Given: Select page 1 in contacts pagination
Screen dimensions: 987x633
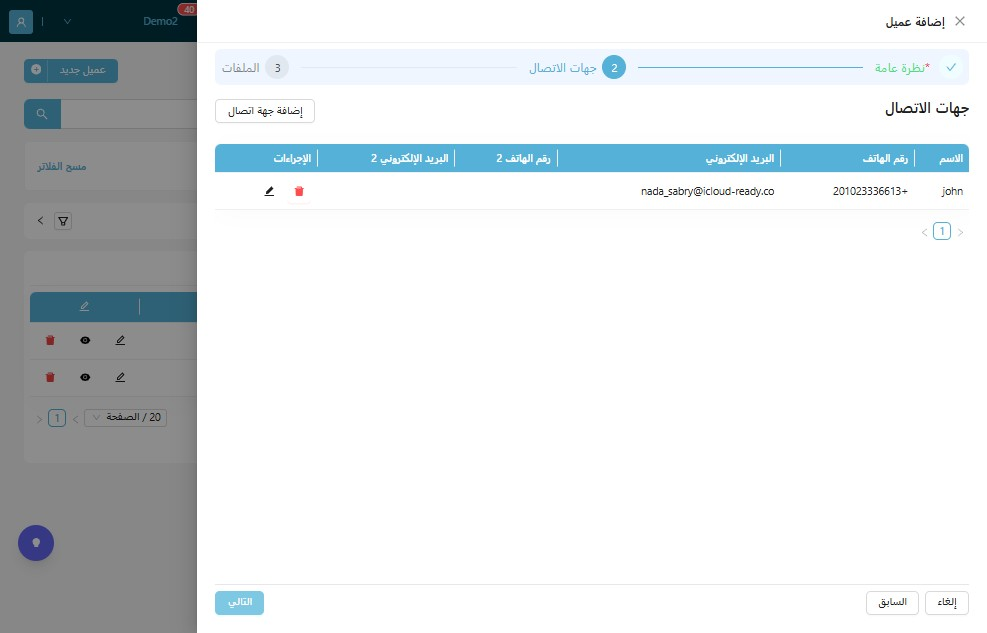Looking at the screenshot, I should click(x=942, y=232).
